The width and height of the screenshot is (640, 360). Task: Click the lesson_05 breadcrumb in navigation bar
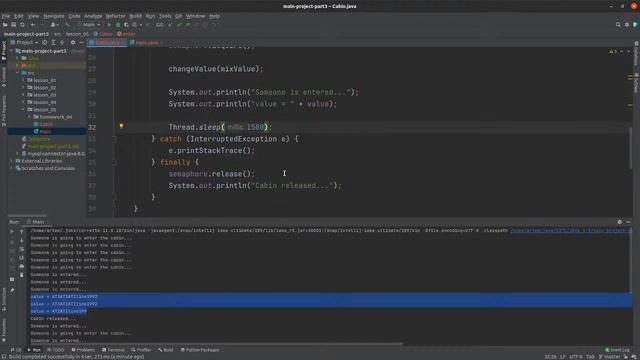pos(77,34)
